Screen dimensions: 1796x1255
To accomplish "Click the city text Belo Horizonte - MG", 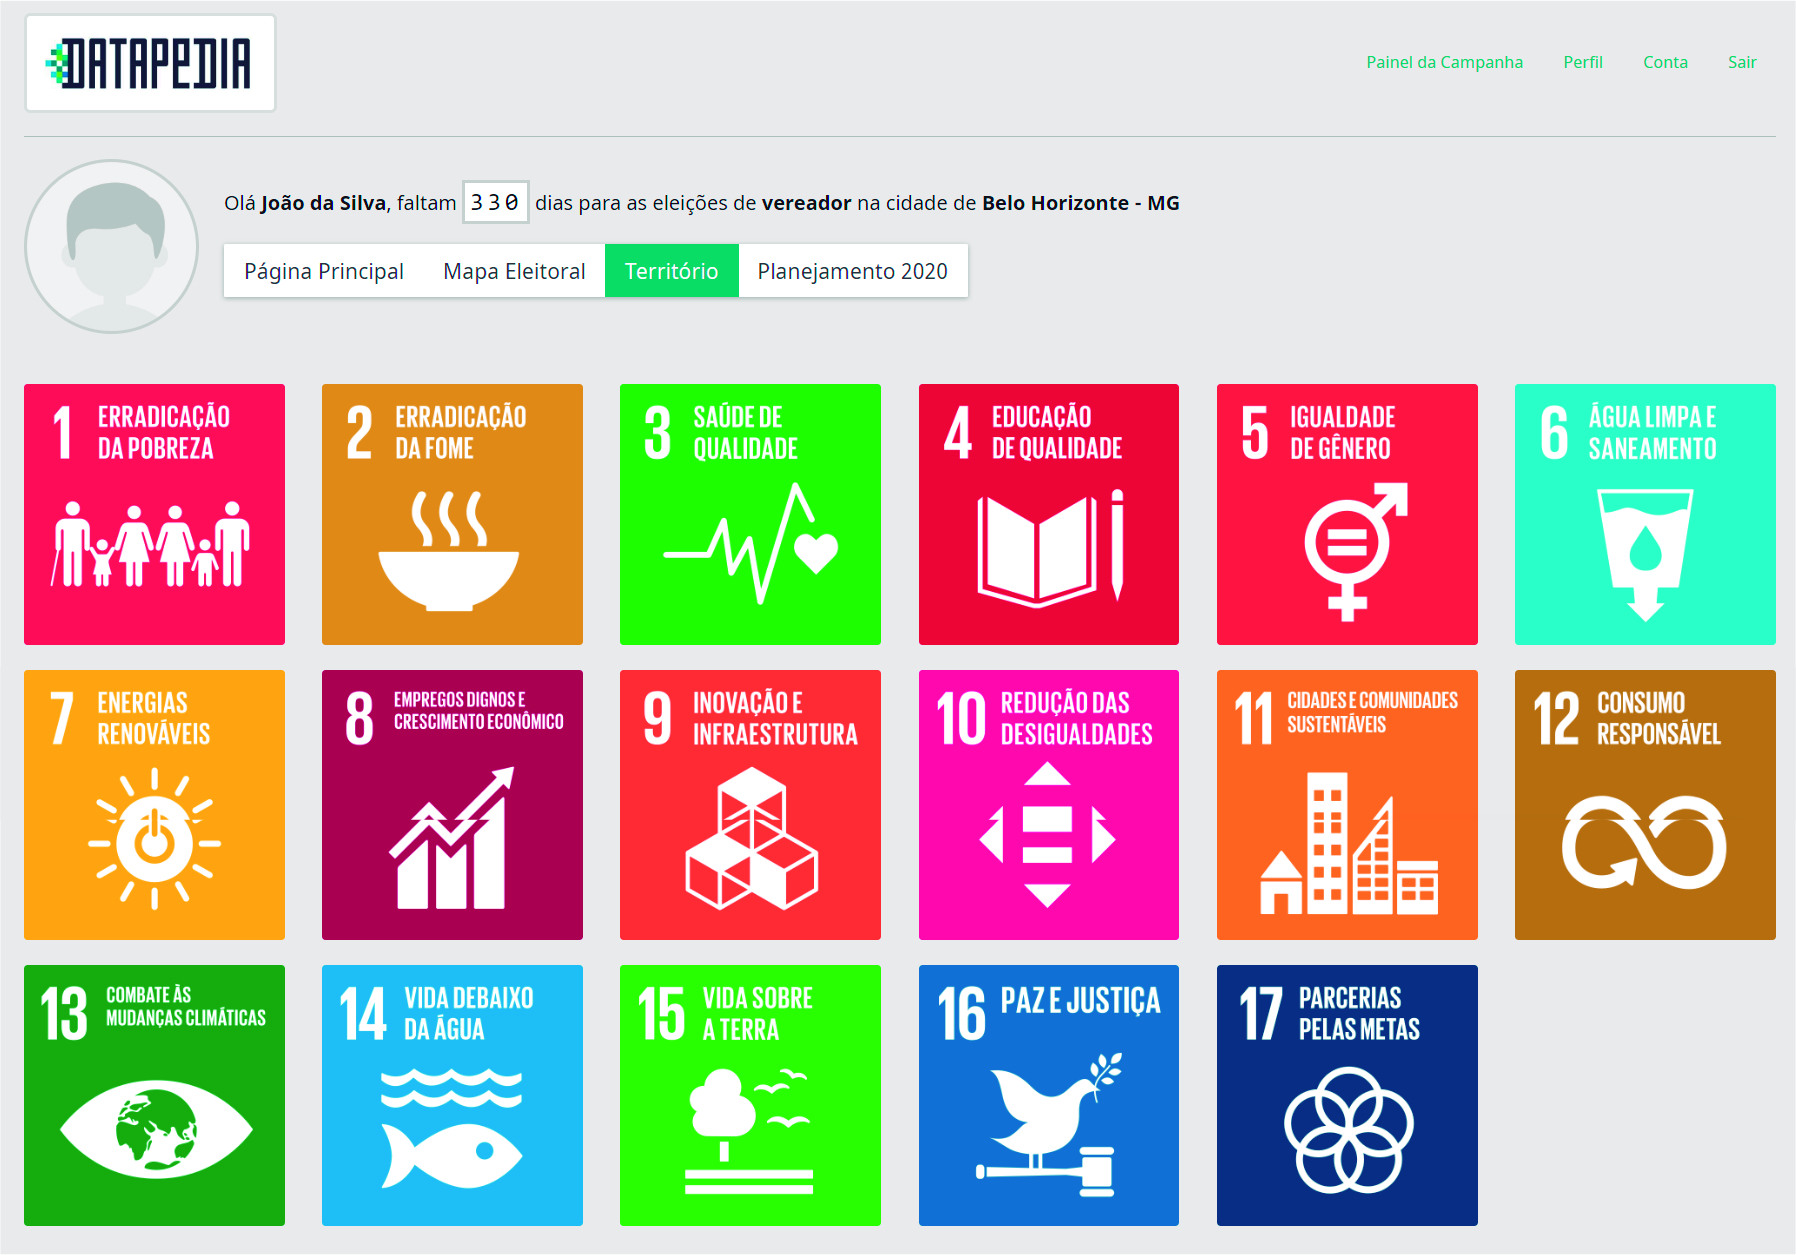I will (x=1081, y=203).
